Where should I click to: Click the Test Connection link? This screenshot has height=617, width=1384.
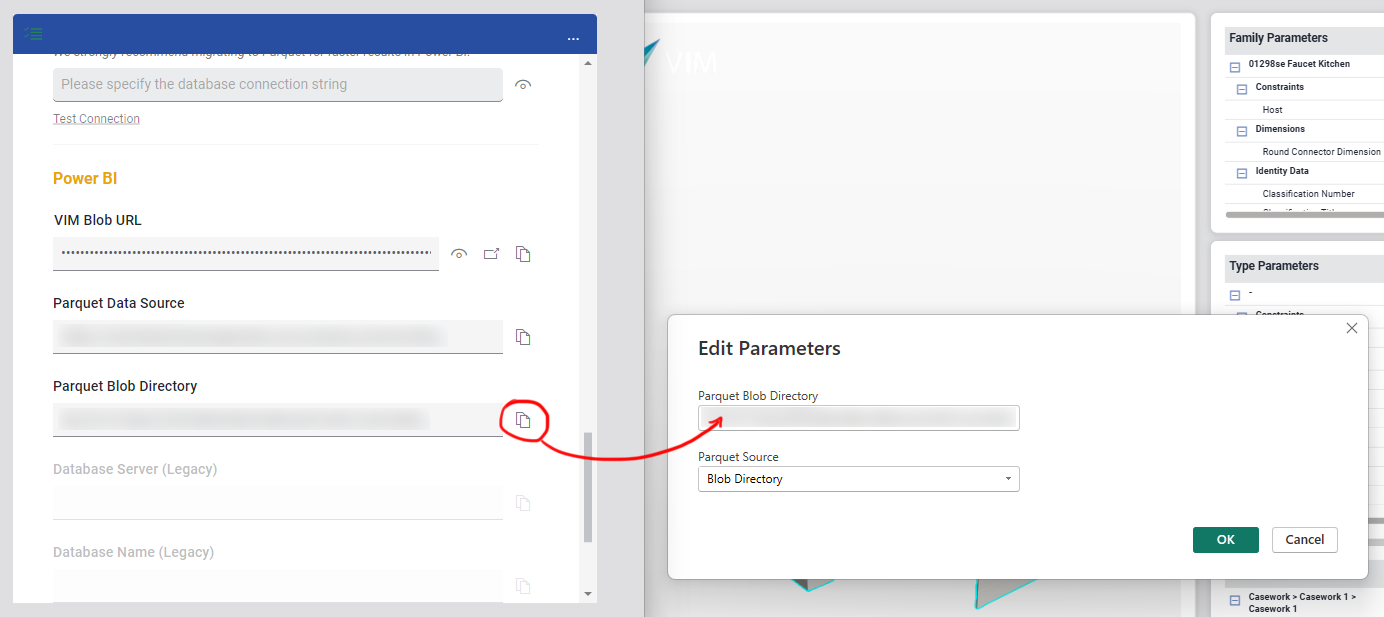coord(96,119)
